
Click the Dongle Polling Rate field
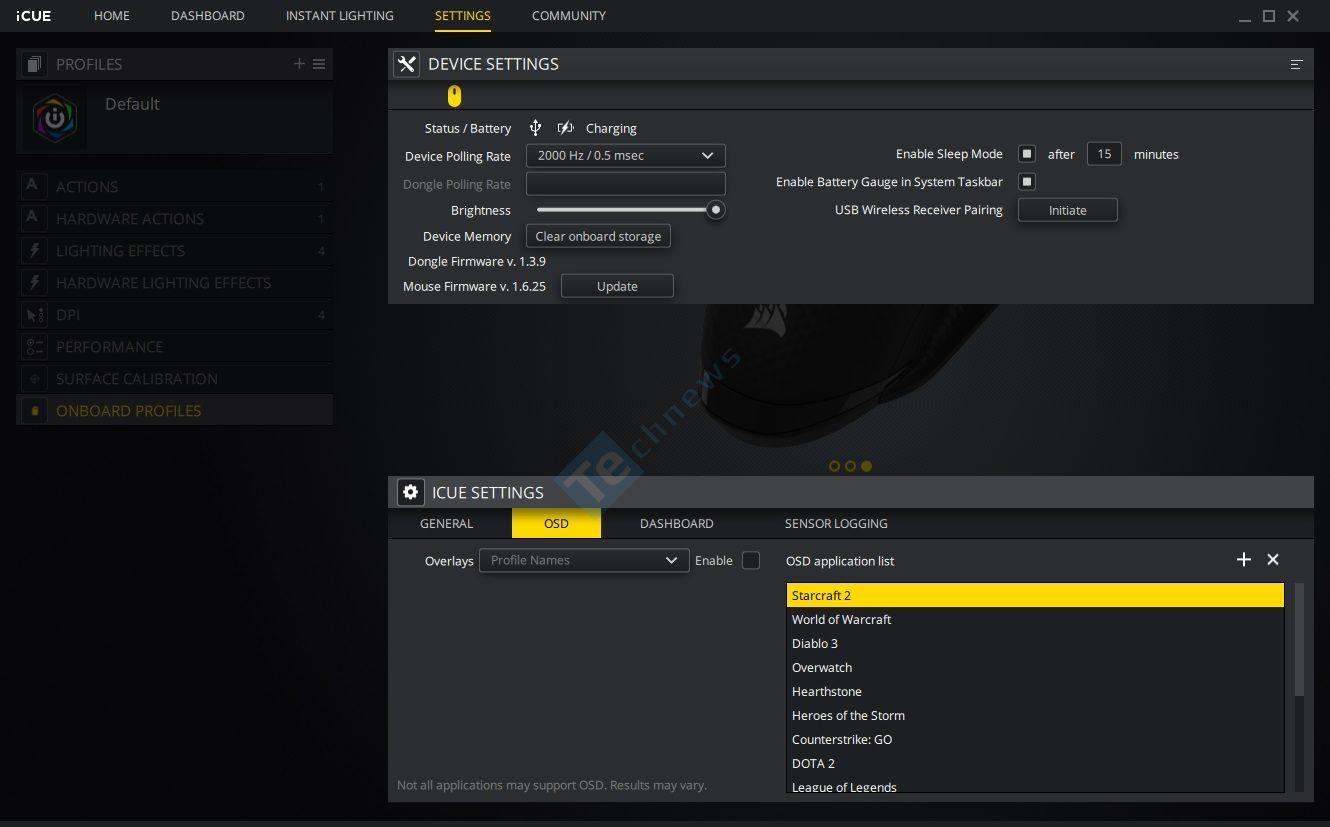[625, 184]
